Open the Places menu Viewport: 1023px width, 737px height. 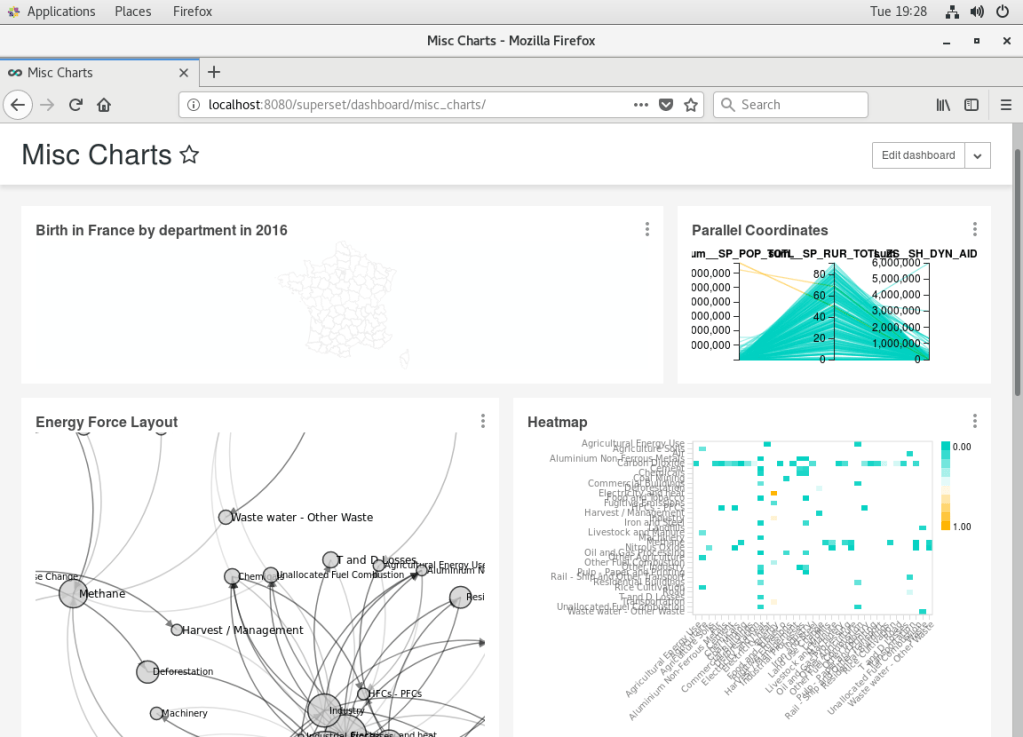tap(132, 11)
